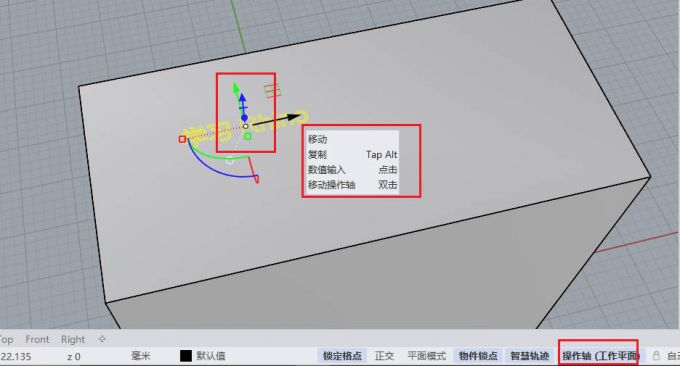Screen dimensions: 680x366
Task: Toggle 物件锁点 object snap
Action: tap(478, 356)
